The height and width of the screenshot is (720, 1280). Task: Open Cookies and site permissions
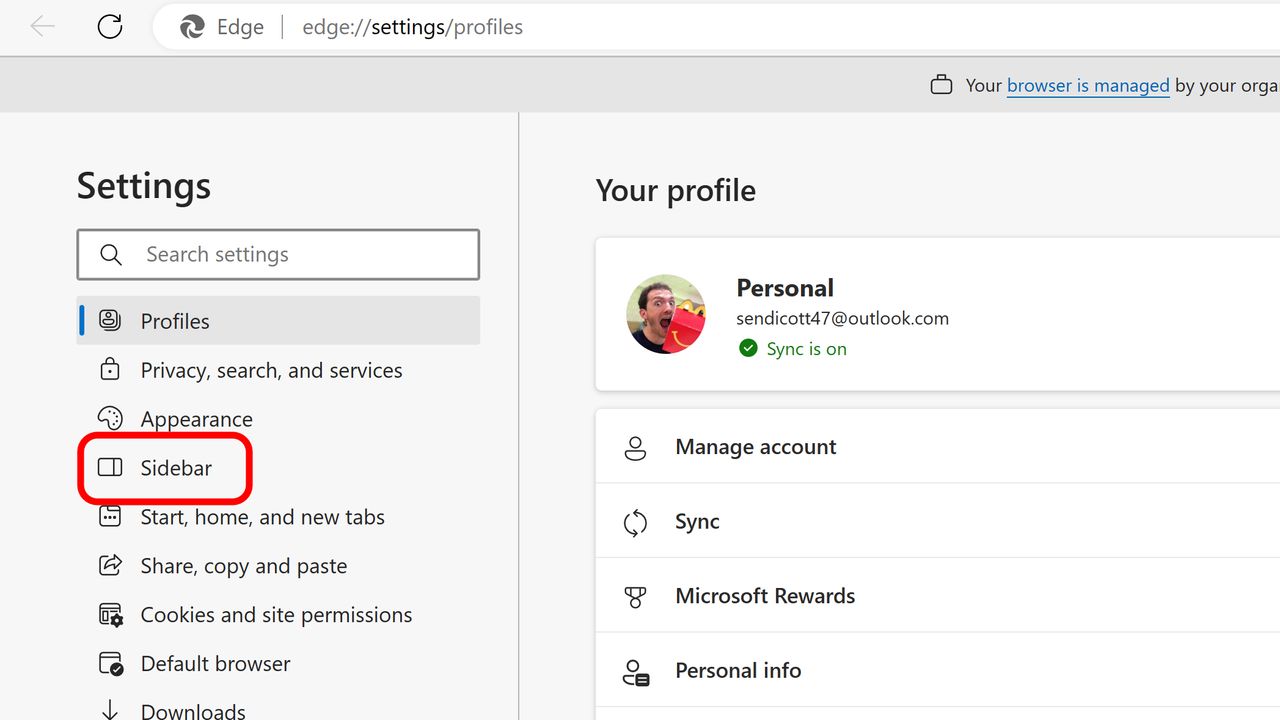pos(276,615)
